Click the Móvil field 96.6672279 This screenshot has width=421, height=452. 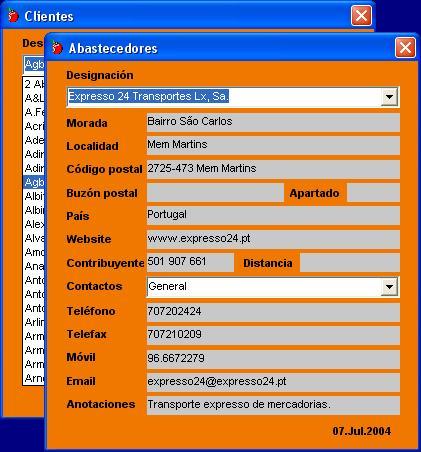pyautogui.click(x=273, y=359)
